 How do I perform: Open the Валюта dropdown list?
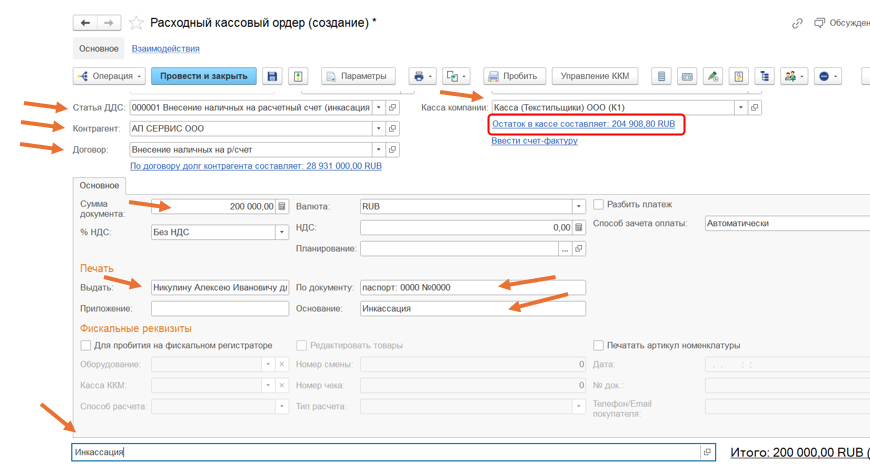(x=578, y=206)
